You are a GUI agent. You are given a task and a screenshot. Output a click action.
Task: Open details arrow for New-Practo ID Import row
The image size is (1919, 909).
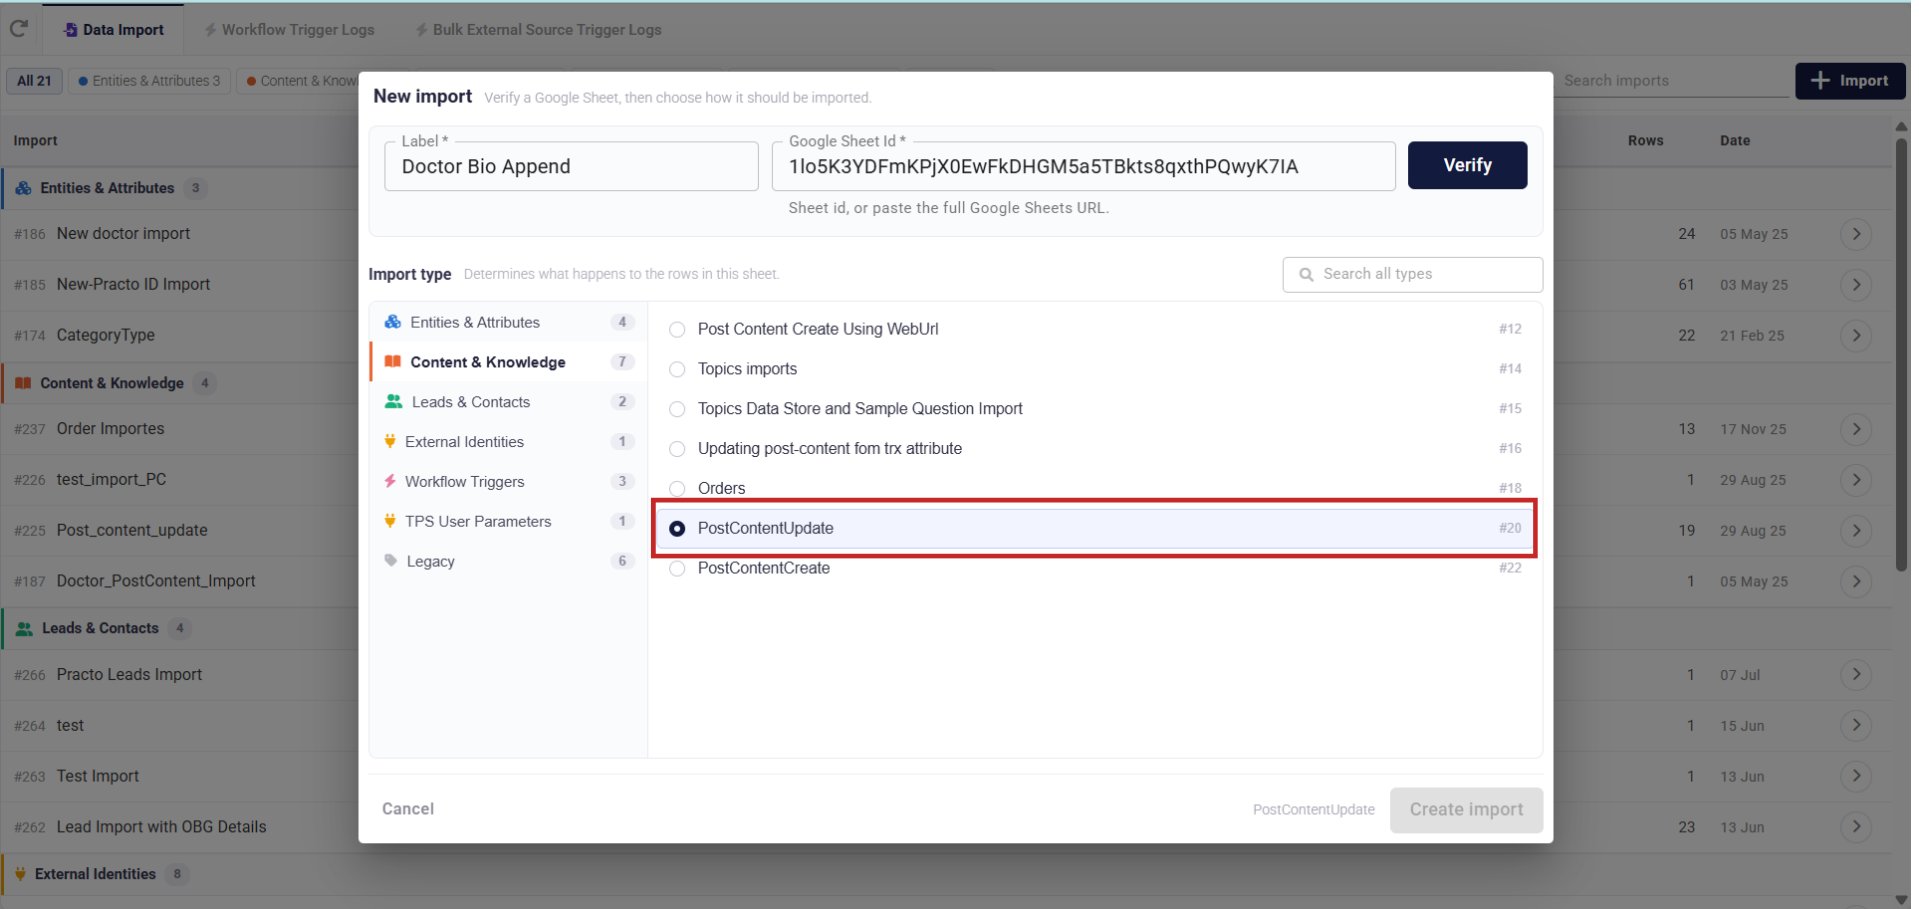(1856, 285)
